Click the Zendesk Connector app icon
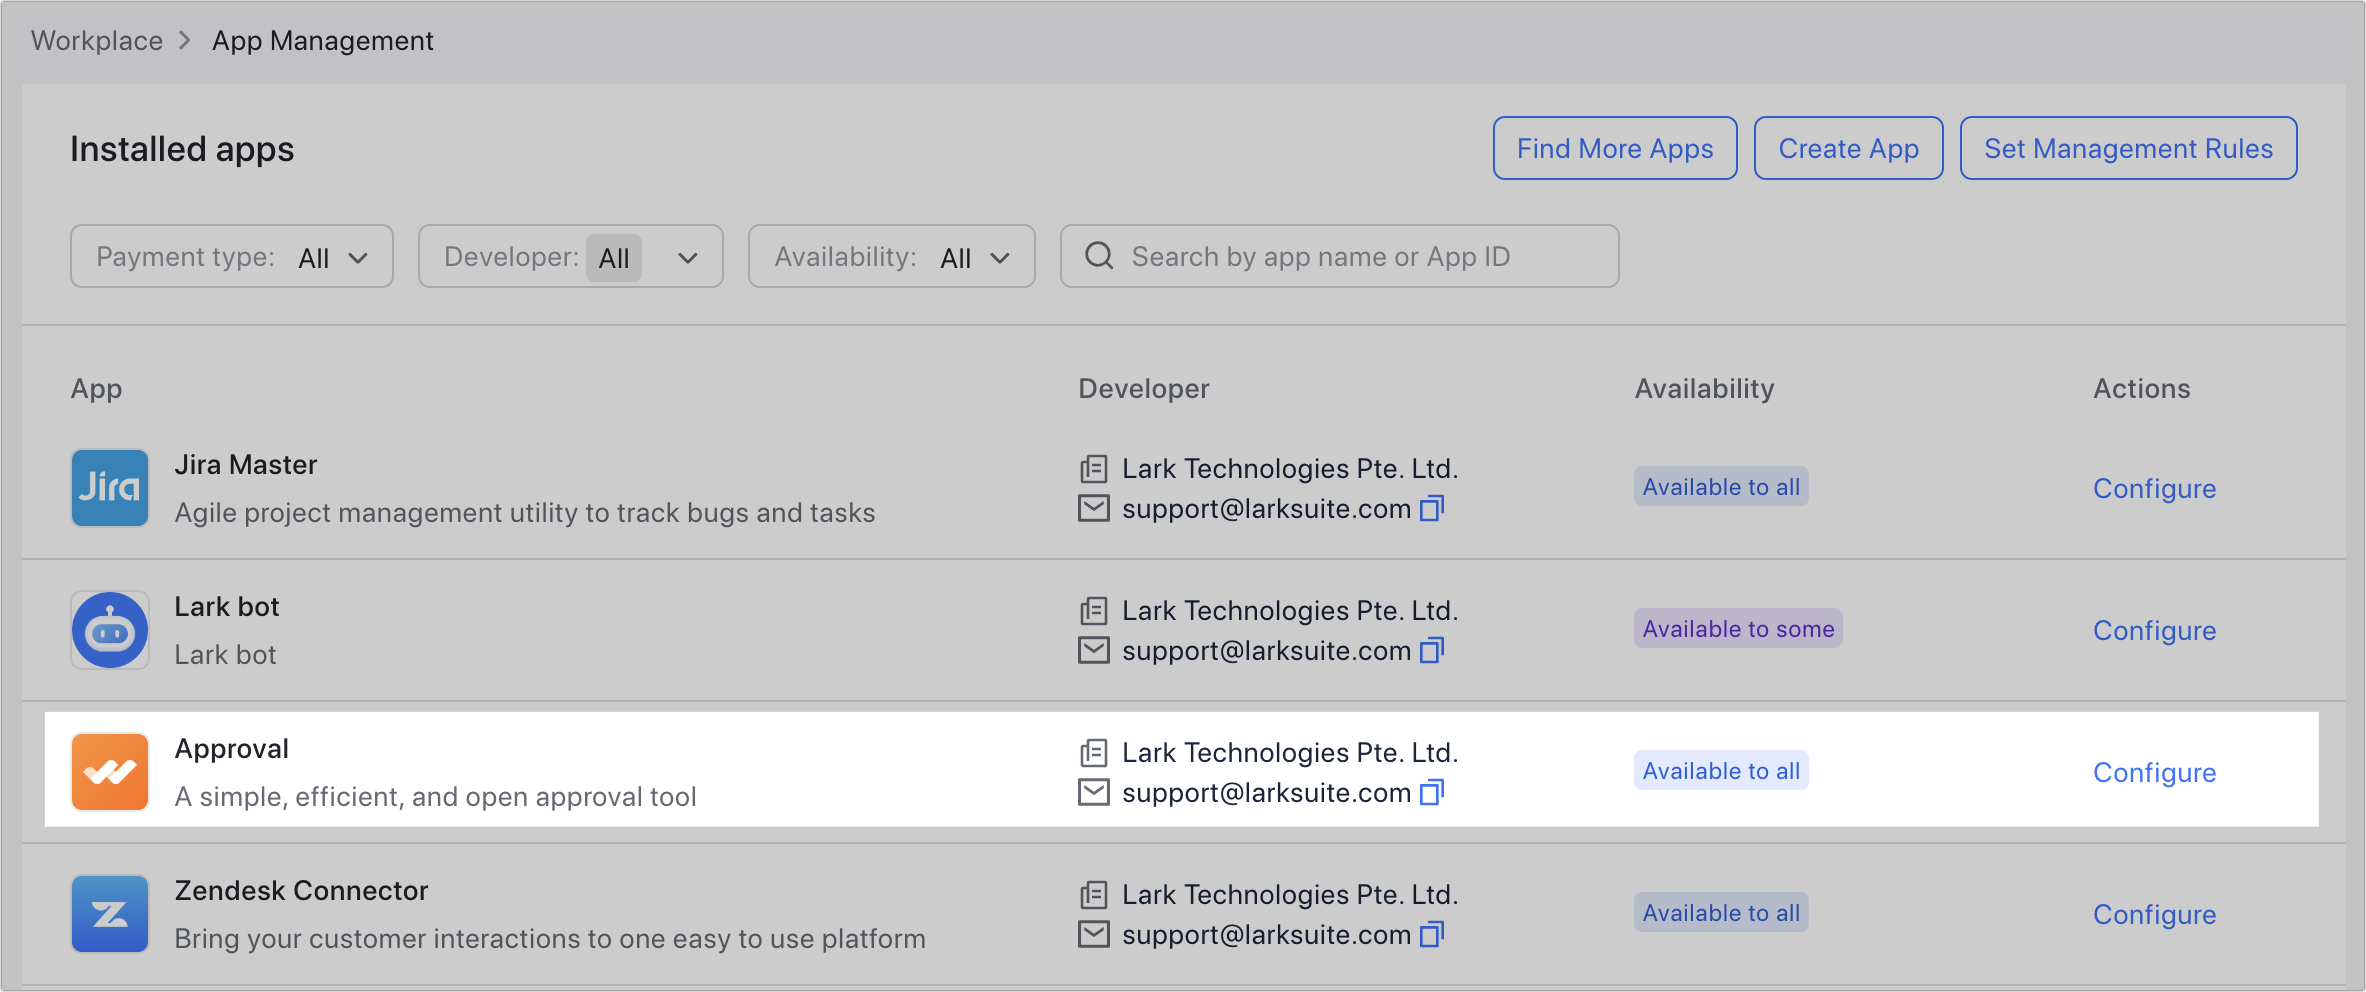 (109, 913)
